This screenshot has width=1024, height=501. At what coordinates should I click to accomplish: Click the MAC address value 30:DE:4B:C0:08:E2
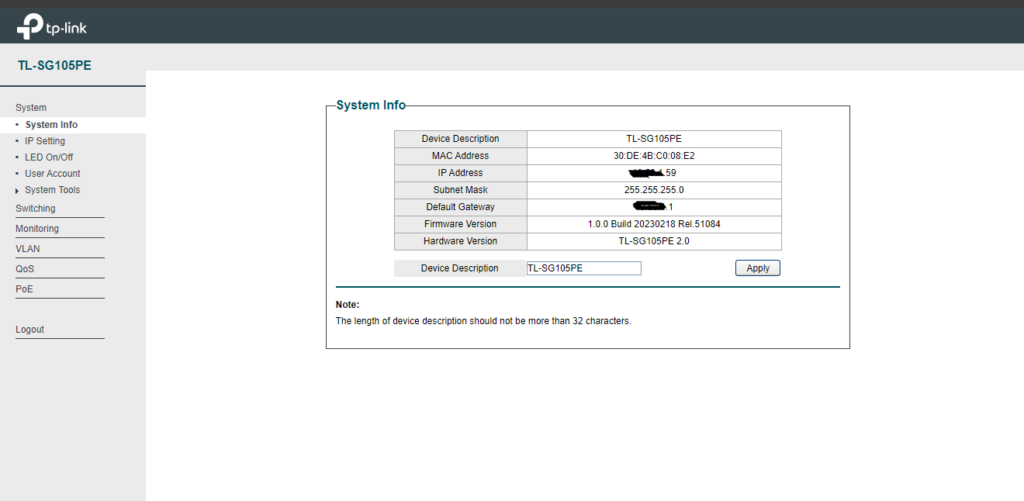click(654, 156)
